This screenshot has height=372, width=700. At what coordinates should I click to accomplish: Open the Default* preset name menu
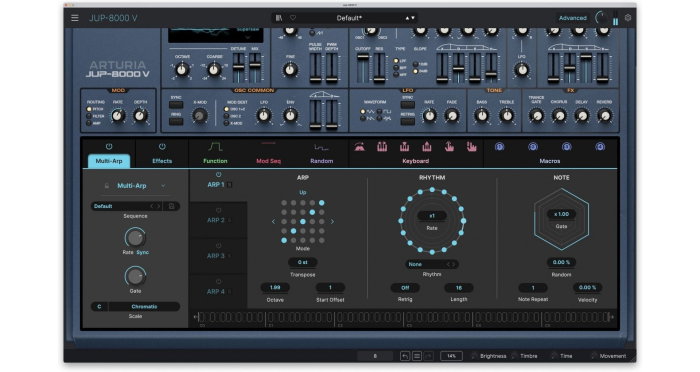click(349, 18)
